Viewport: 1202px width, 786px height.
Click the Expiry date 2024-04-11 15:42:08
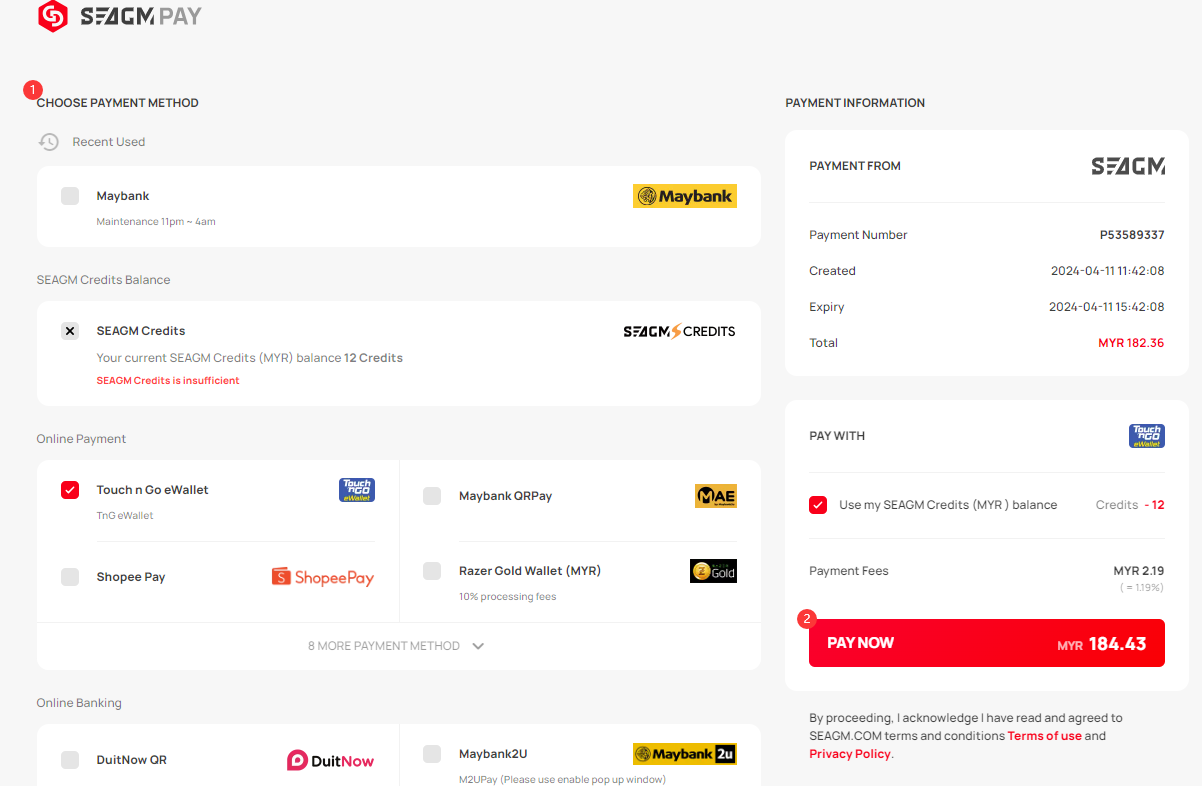(x=1107, y=307)
